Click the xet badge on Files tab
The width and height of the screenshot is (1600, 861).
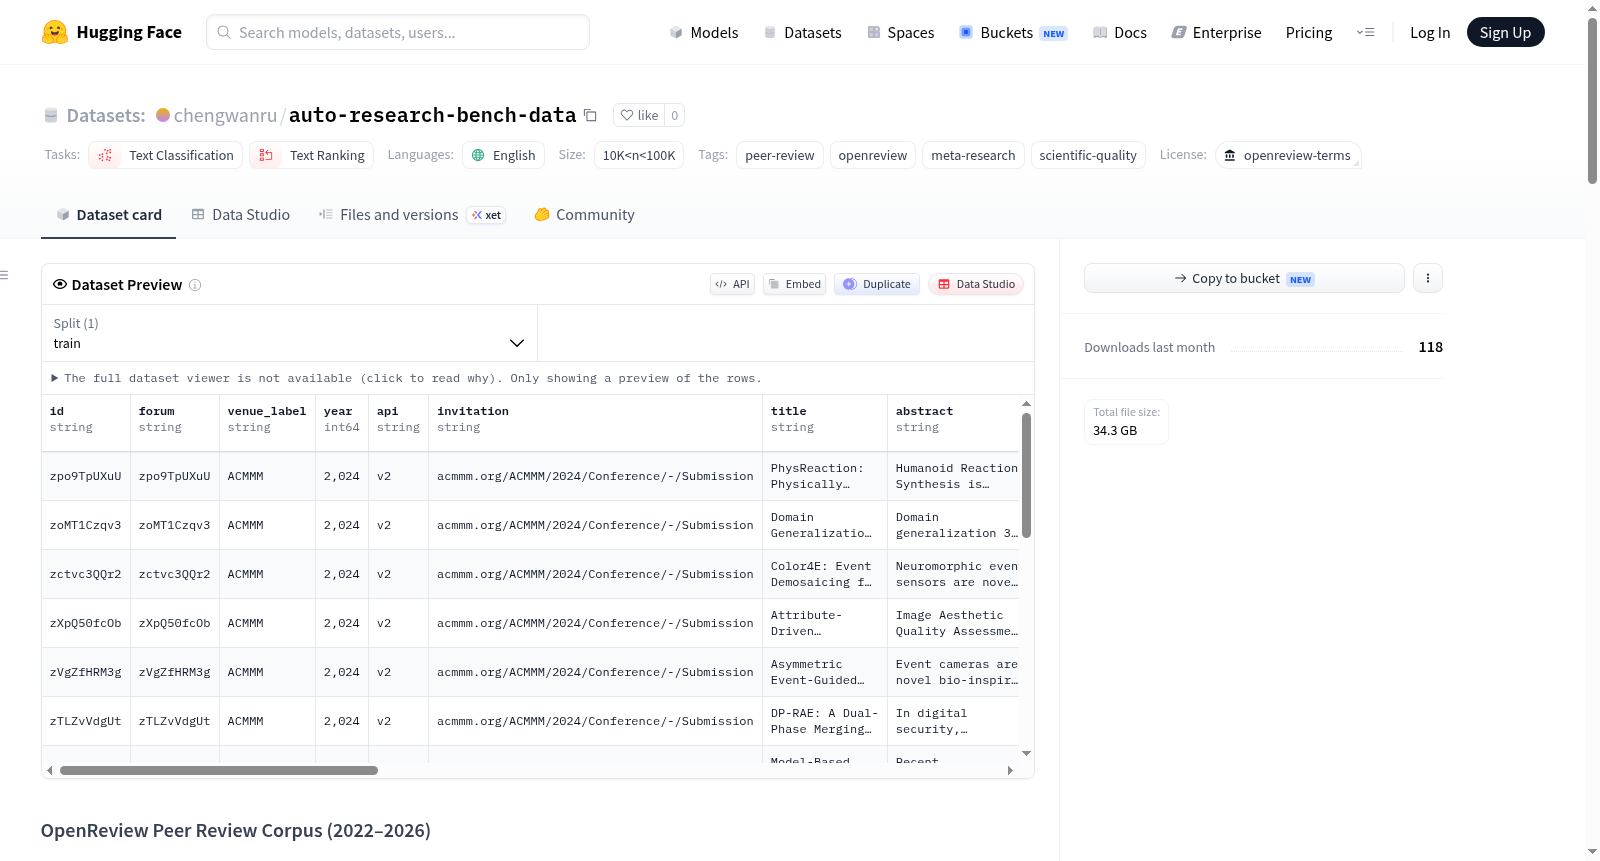(486, 215)
